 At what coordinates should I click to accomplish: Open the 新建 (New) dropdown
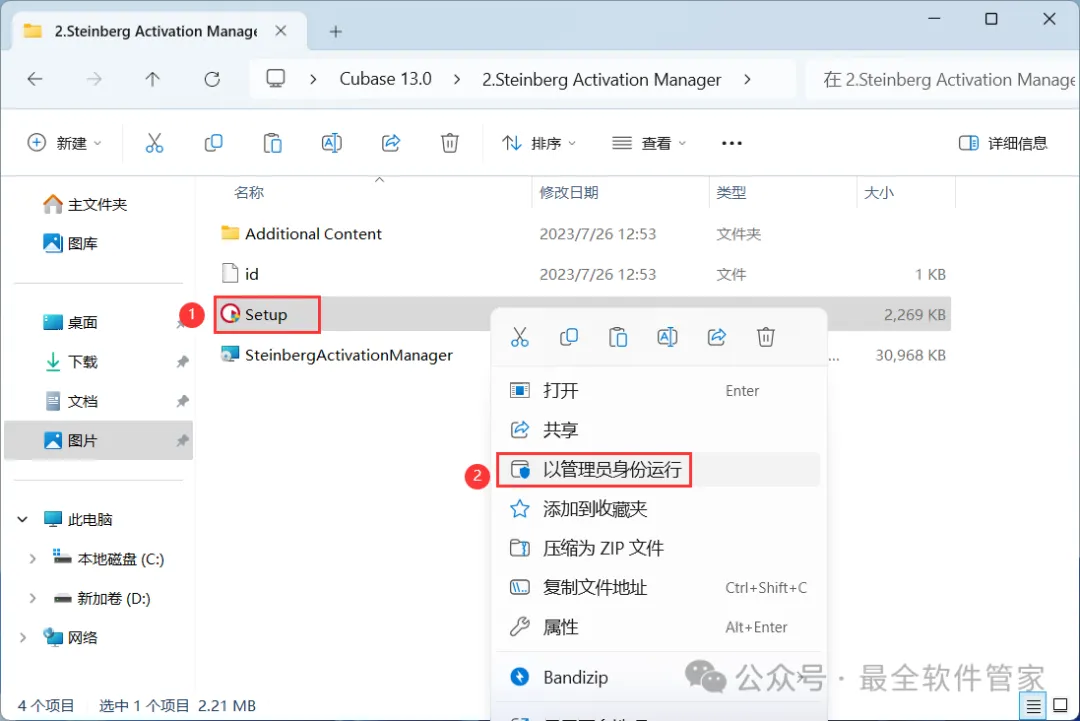click(x=64, y=143)
